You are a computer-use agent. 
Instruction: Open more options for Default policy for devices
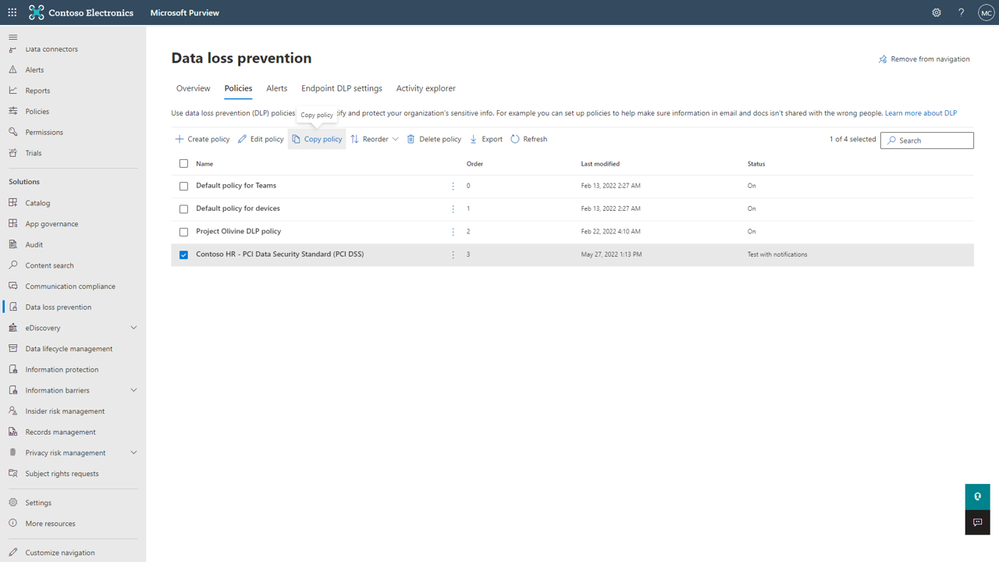click(453, 209)
